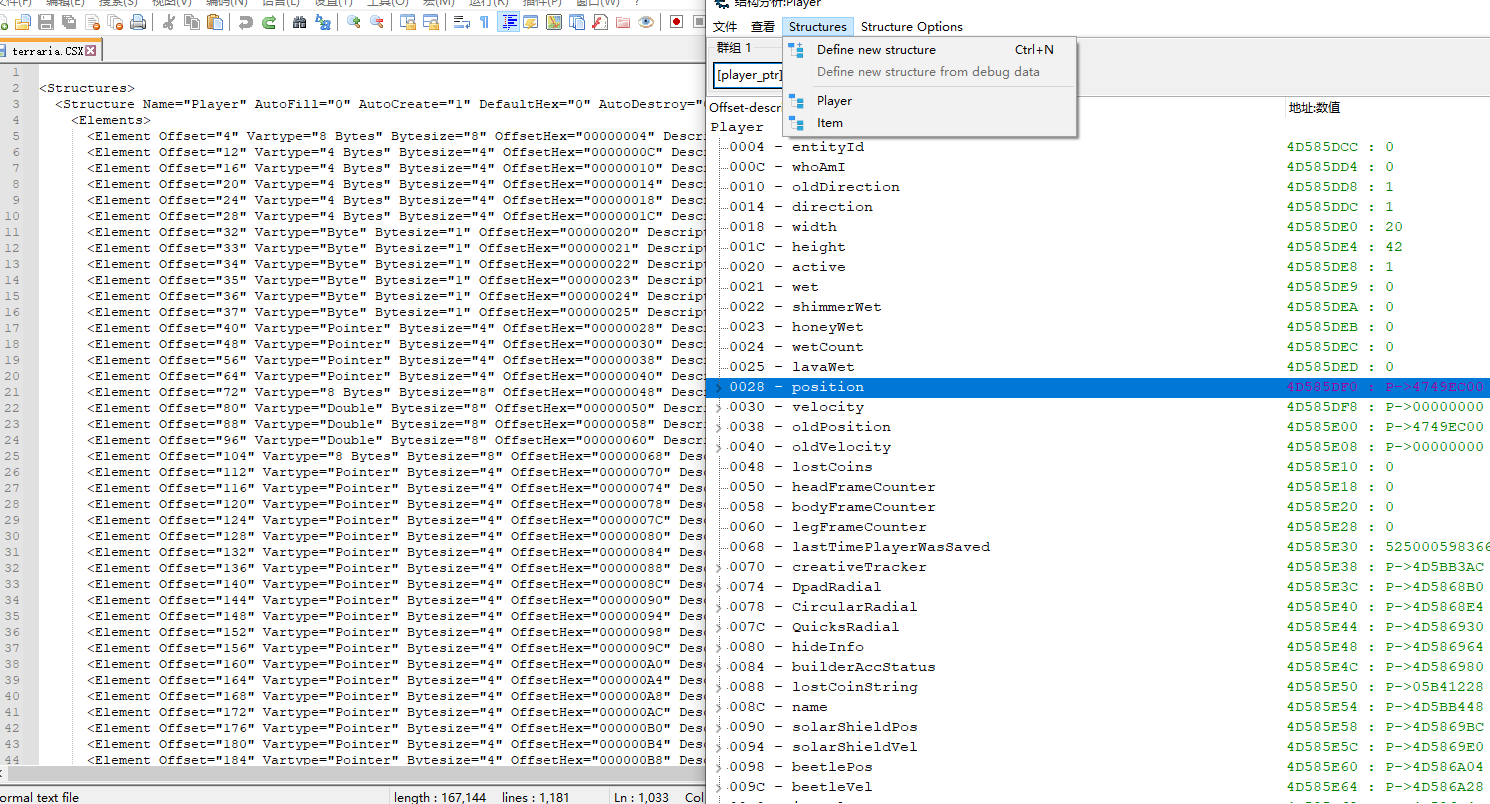1490x804 pixels.
Task: Toggle show all characters with the pilcrow icon
Action: (484, 22)
